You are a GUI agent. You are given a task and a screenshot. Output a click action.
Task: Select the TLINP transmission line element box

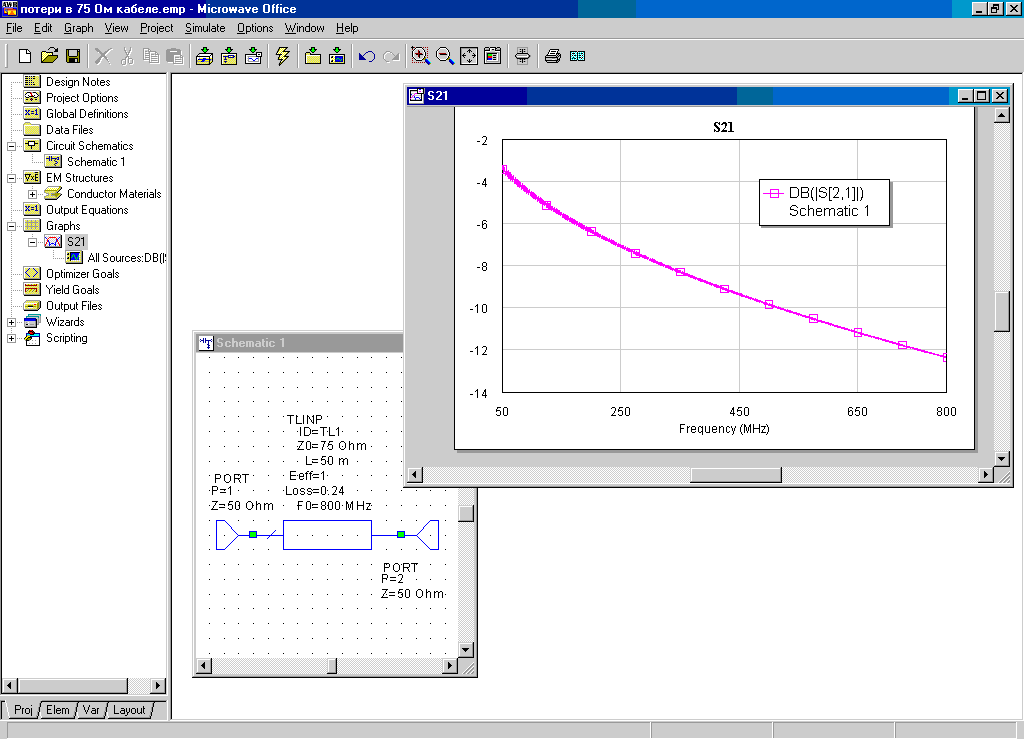(327, 535)
